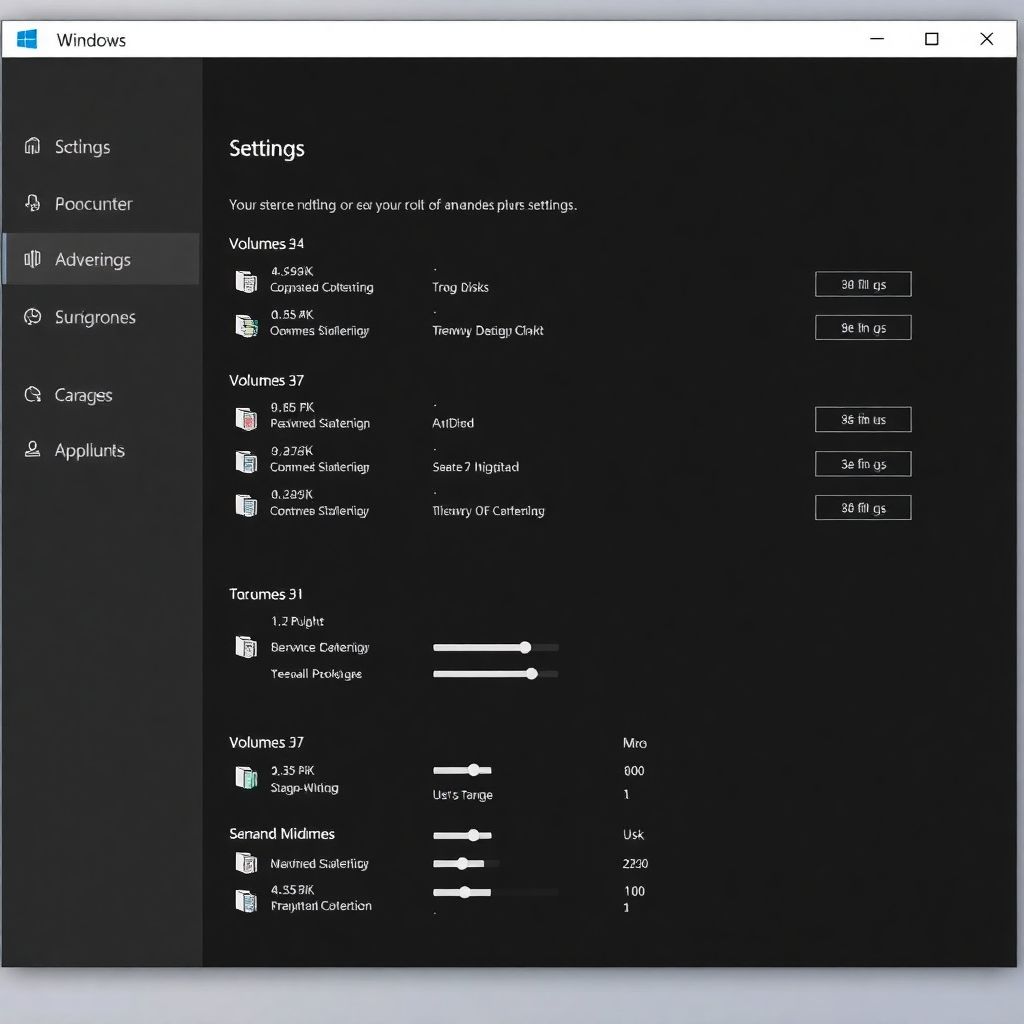The image size is (1024, 1024).
Task: Click the Windows logo in the title bar
Action: (x=27, y=39)
